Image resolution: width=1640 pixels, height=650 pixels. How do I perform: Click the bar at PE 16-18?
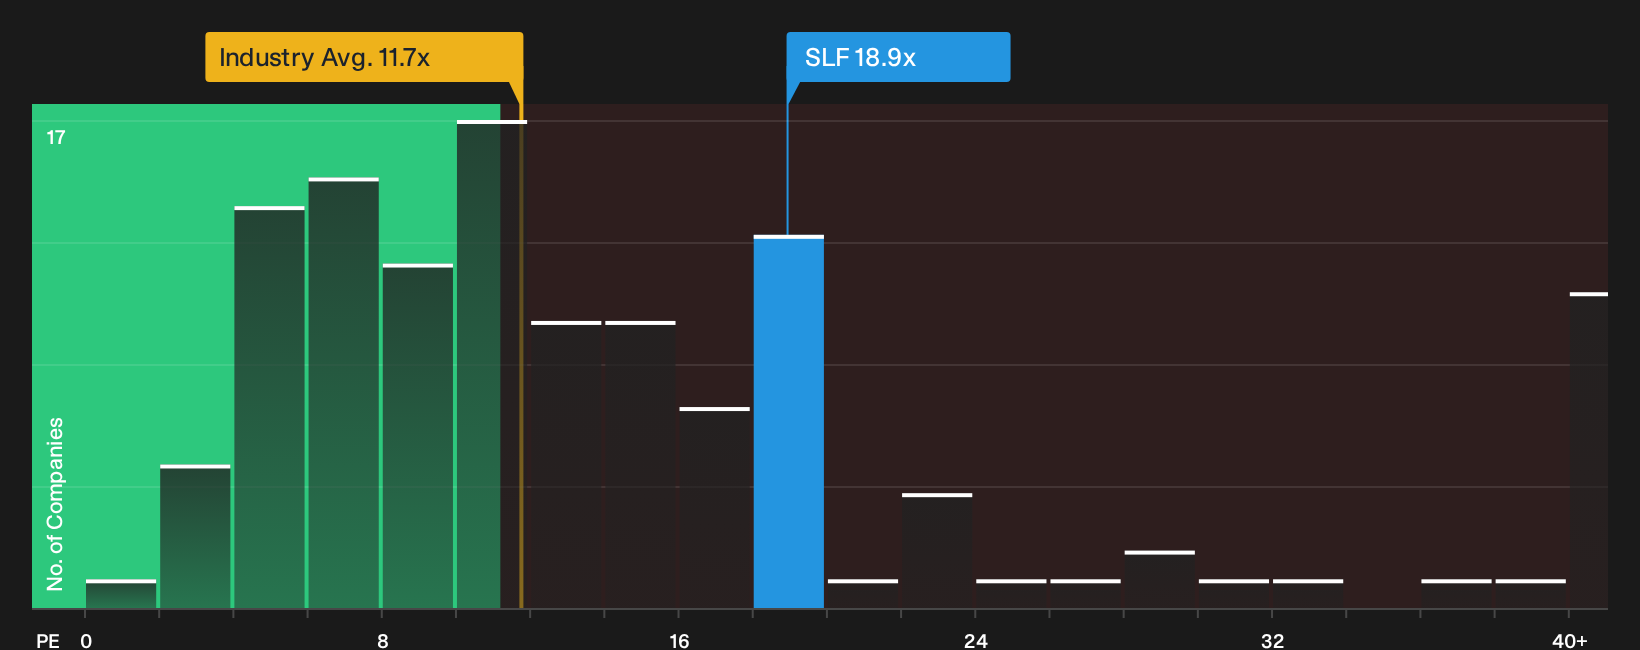click(x=715, y=508)
